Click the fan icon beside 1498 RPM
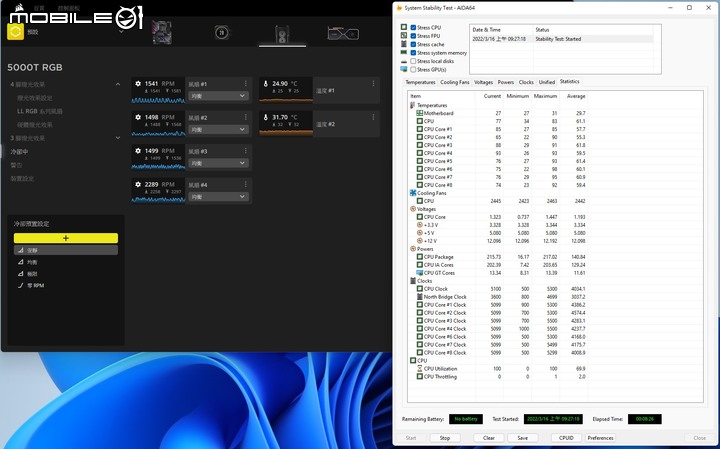 point(138,117)
